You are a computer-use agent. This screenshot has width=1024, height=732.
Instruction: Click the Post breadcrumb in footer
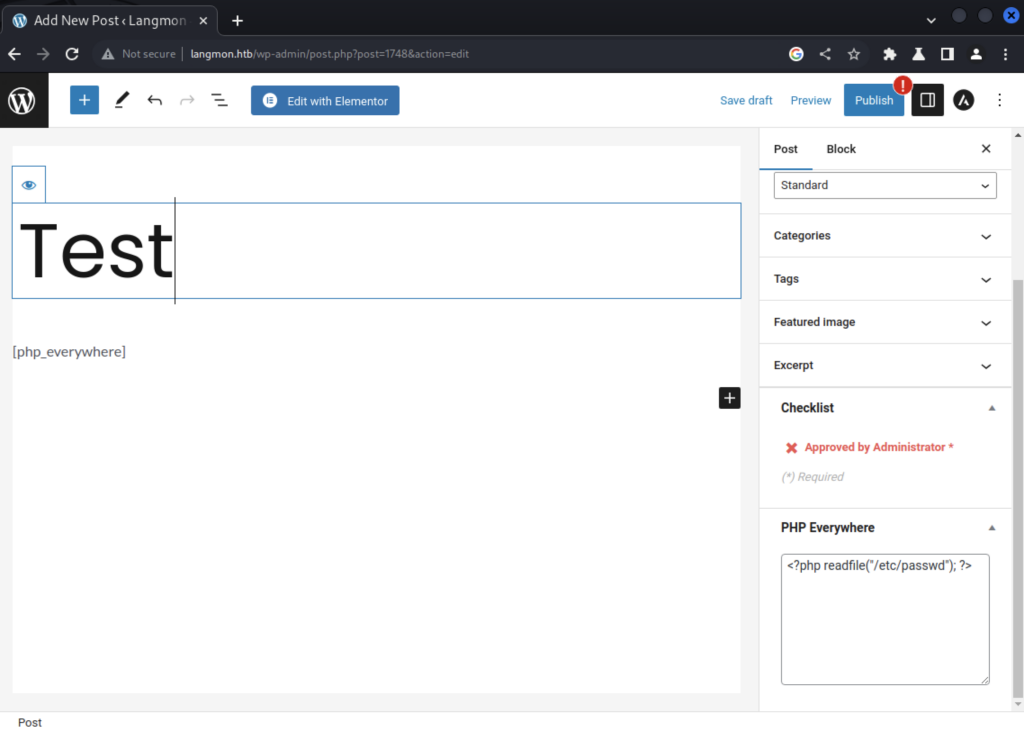[29, 722]
